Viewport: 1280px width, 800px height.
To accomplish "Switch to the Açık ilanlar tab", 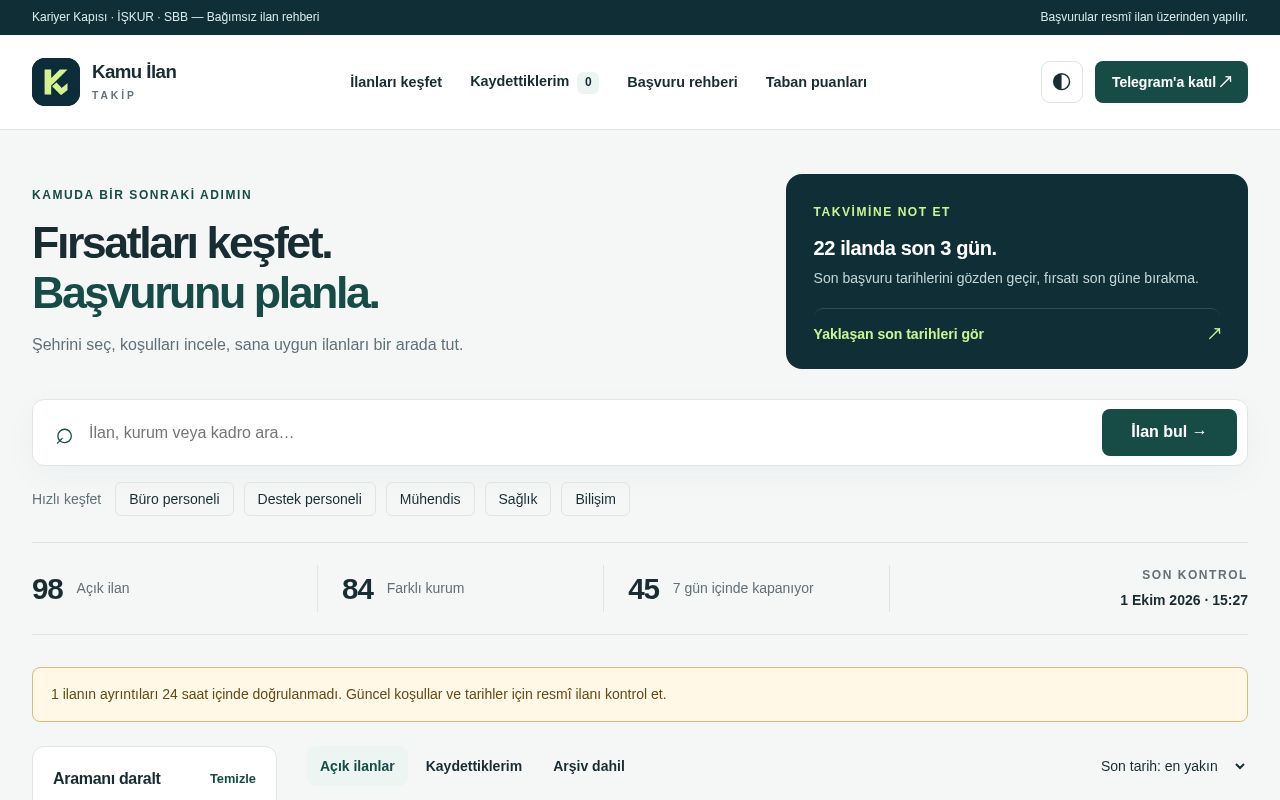I will coord(357,766).
